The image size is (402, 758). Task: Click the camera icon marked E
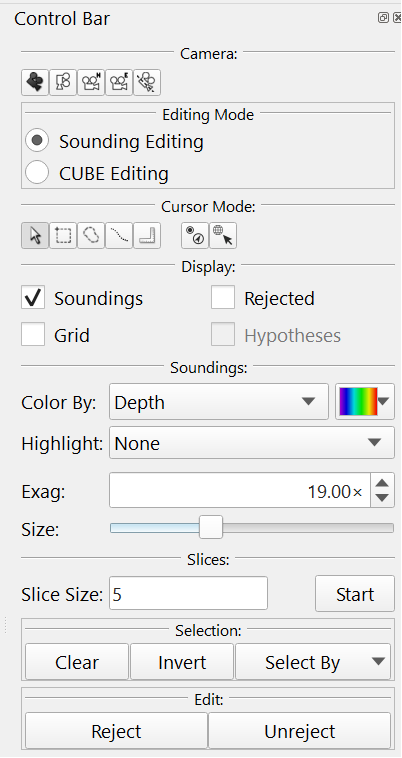pos(119,82)
